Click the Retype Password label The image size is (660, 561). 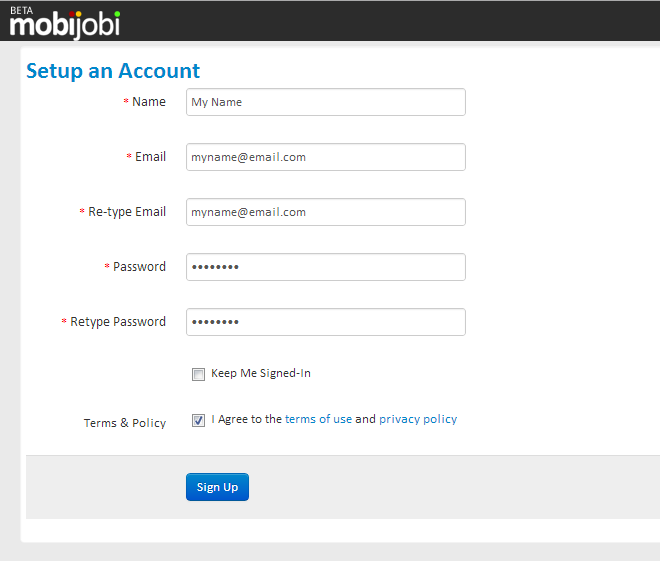118,322
